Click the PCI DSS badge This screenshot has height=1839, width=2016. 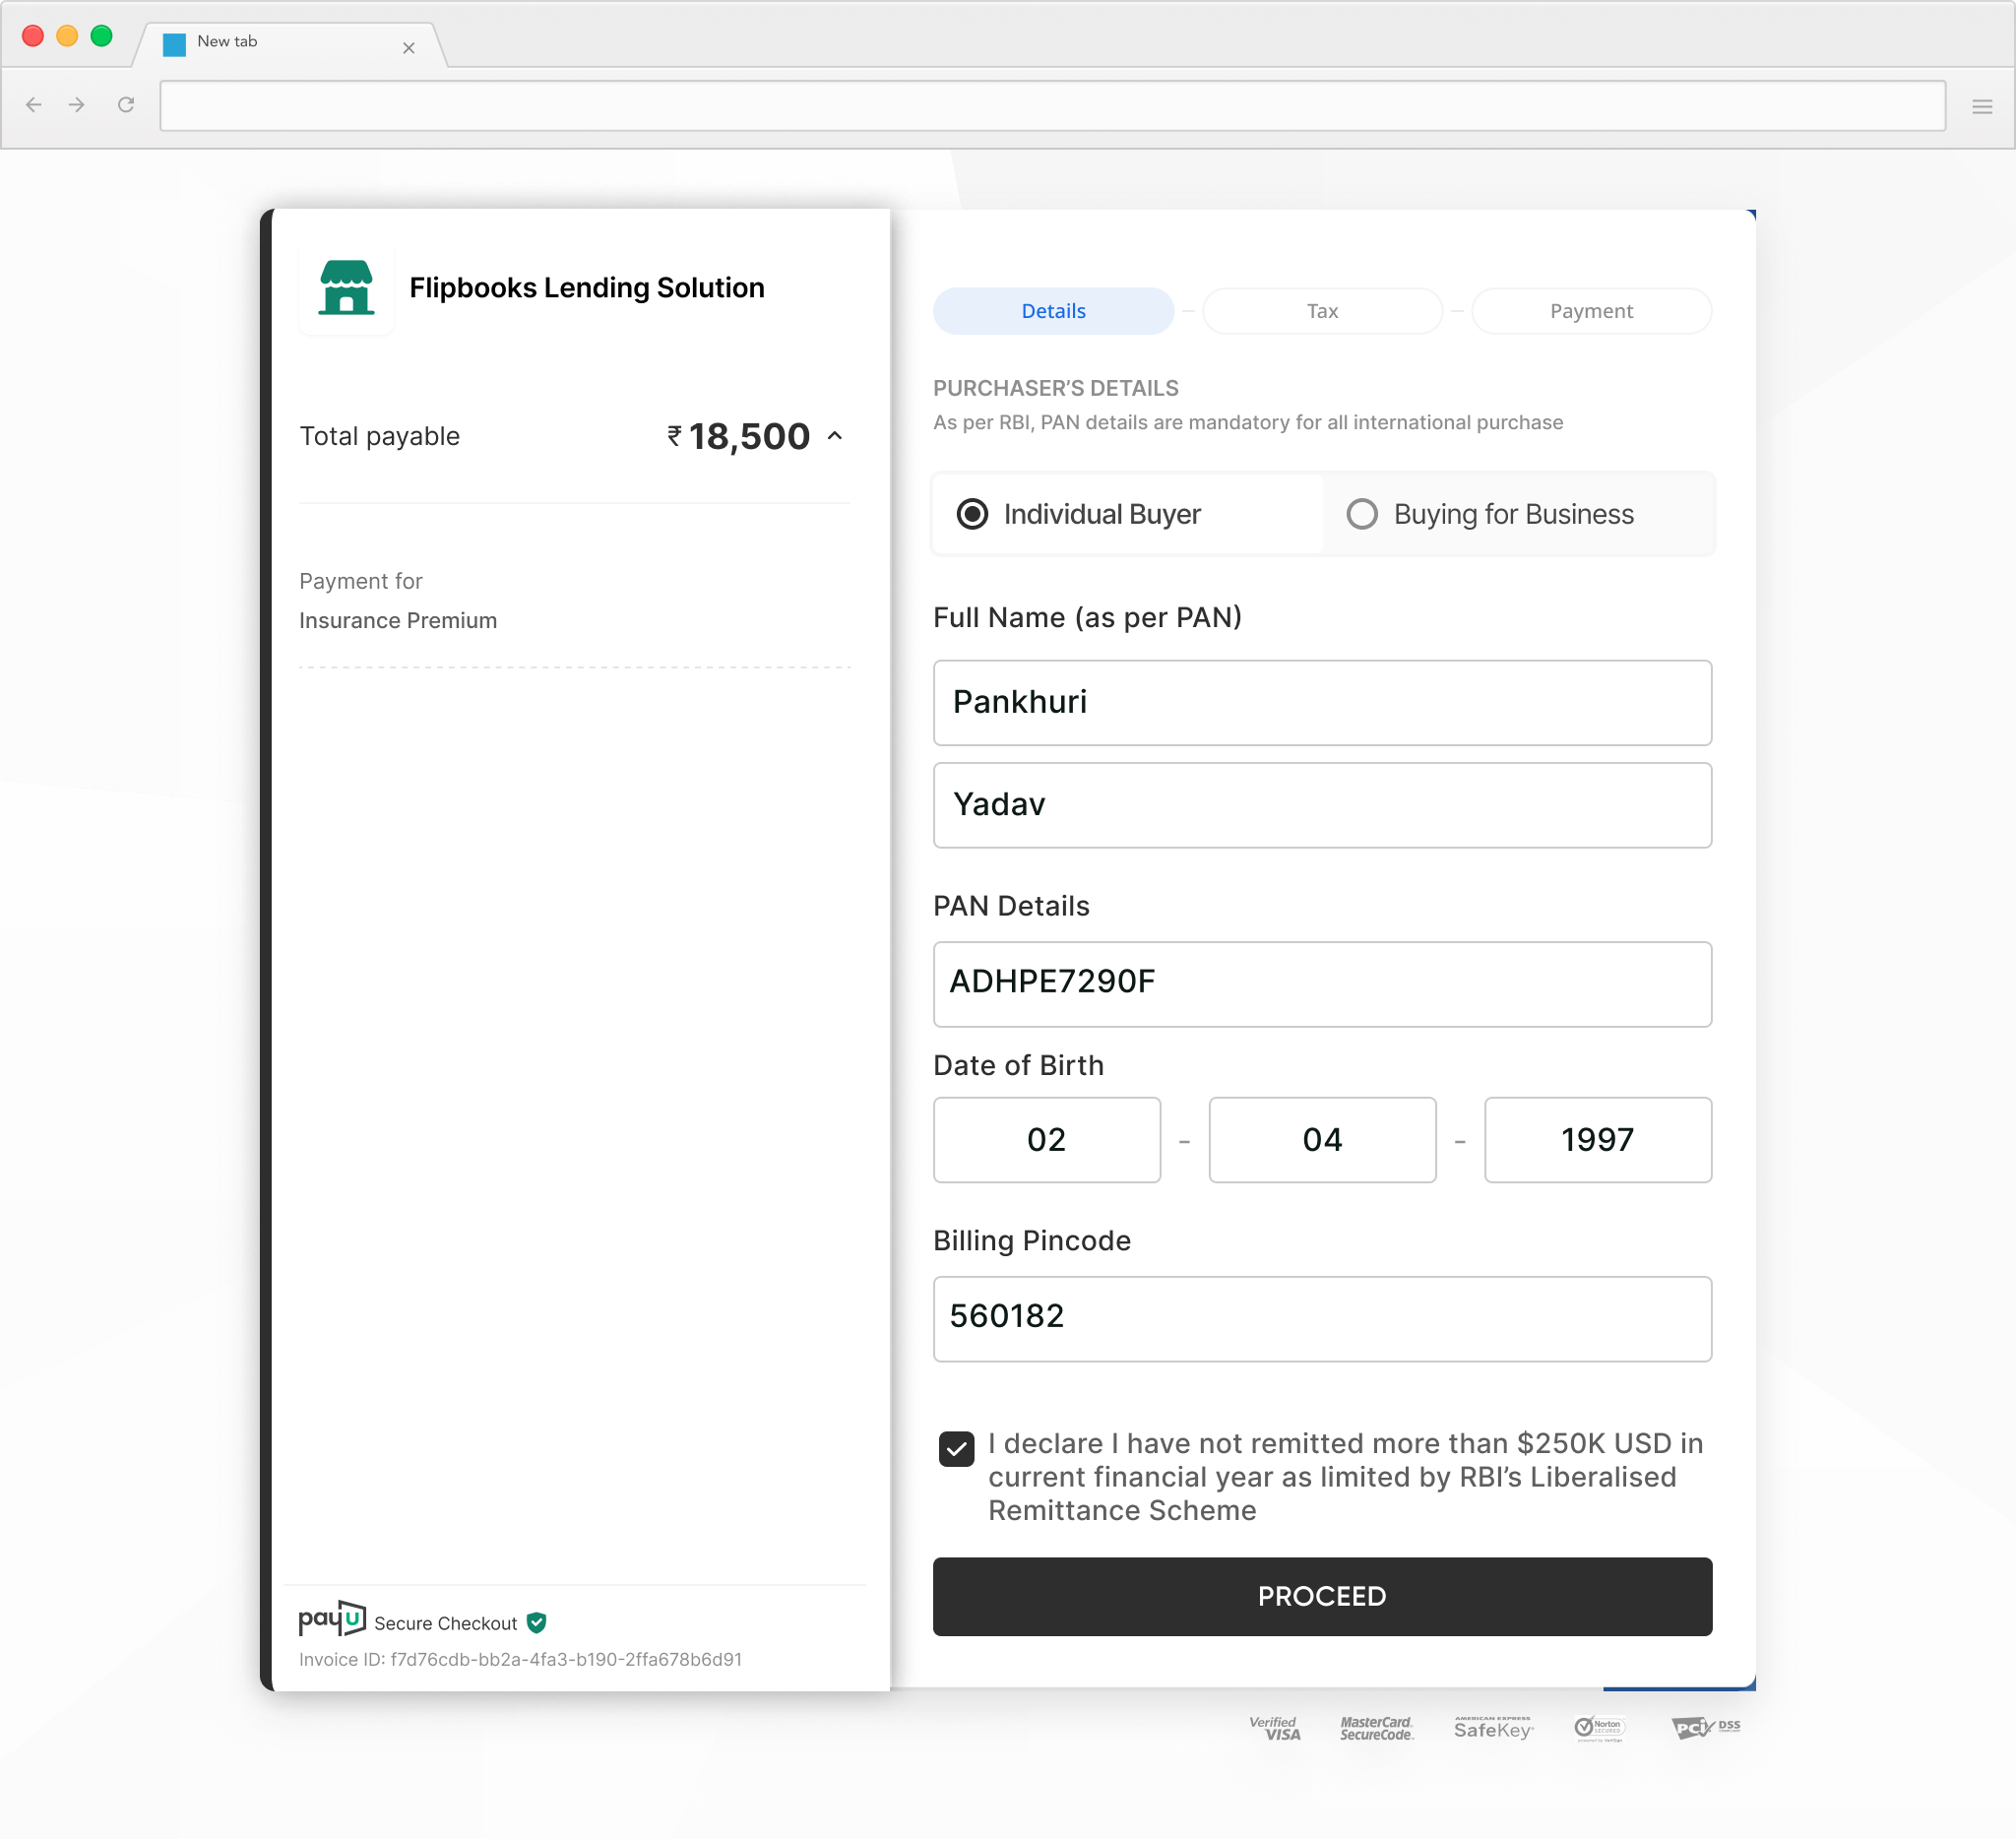[x=1705, y=1728]
